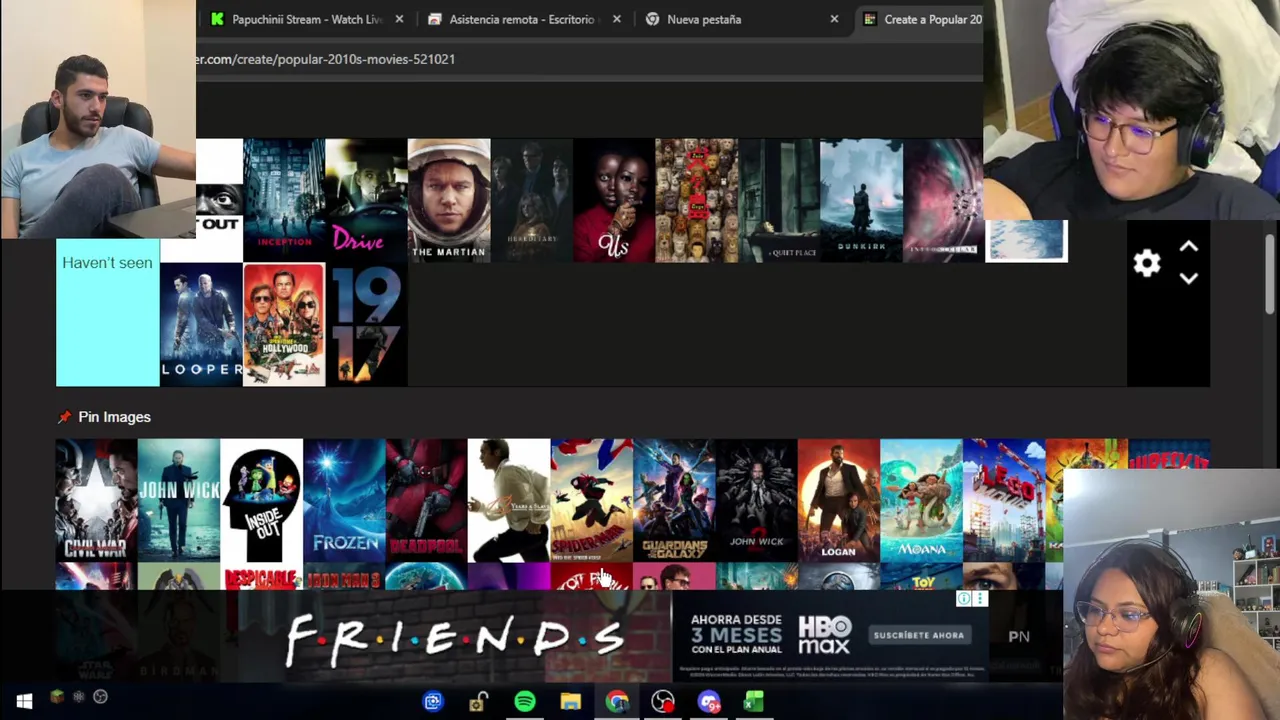
Task: Select the Isle of Dogs poster
Action: click(696, 201)
